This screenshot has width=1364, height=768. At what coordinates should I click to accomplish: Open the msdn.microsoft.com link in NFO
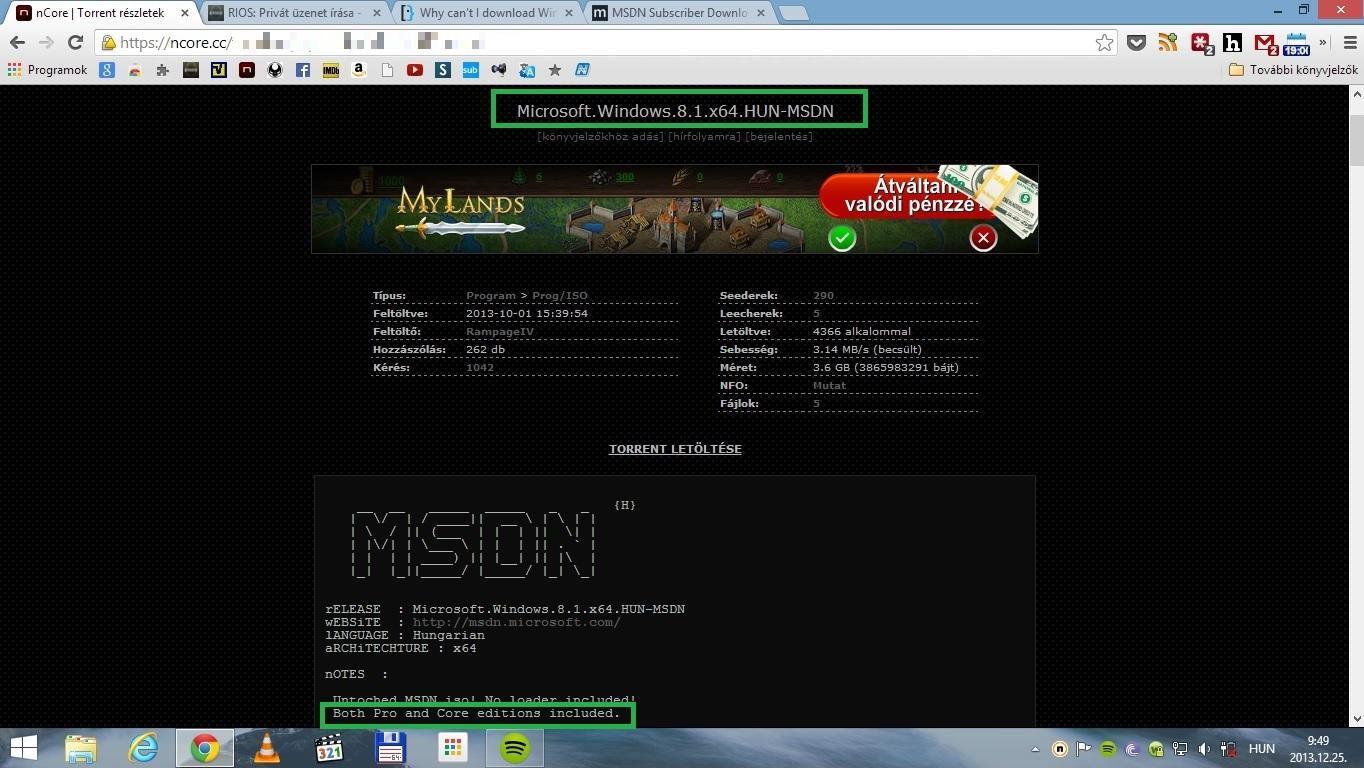[x=516, y=622]
